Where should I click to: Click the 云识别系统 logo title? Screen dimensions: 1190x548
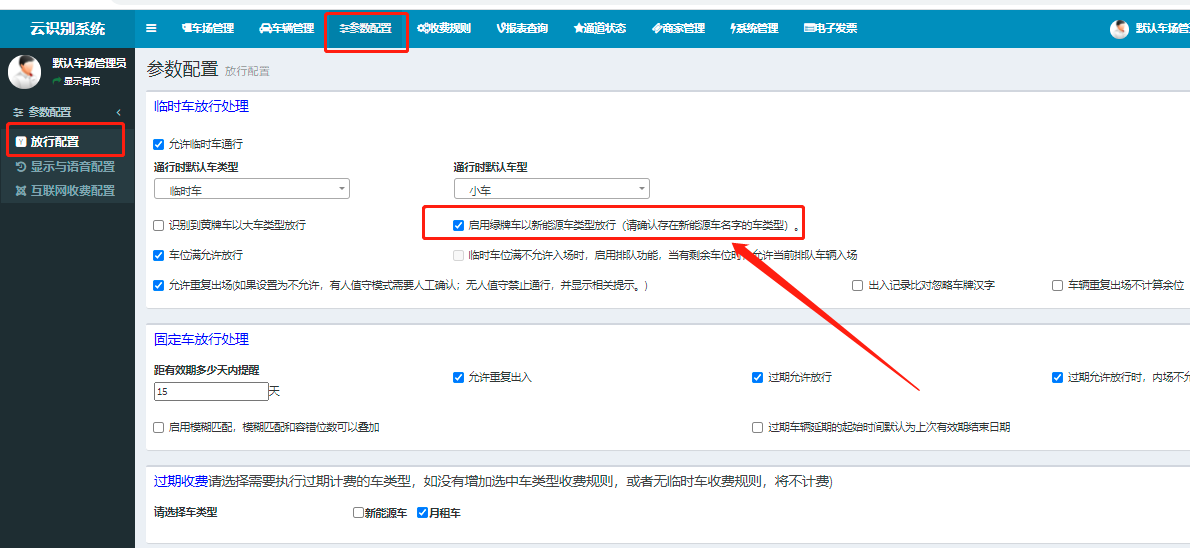tap(68, 29)
